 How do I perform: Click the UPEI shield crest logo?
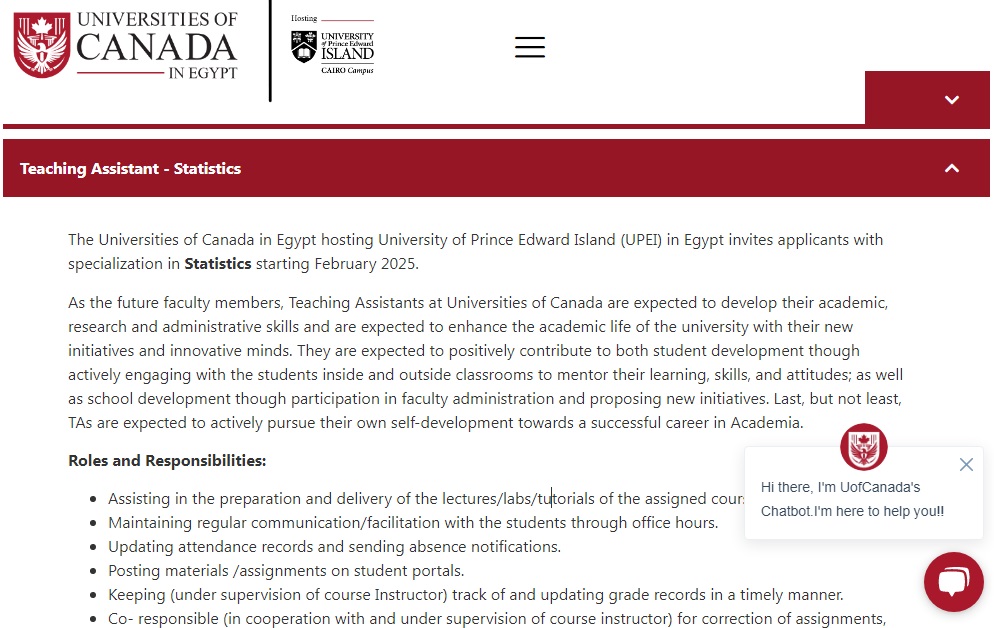[x=304, y=46]
